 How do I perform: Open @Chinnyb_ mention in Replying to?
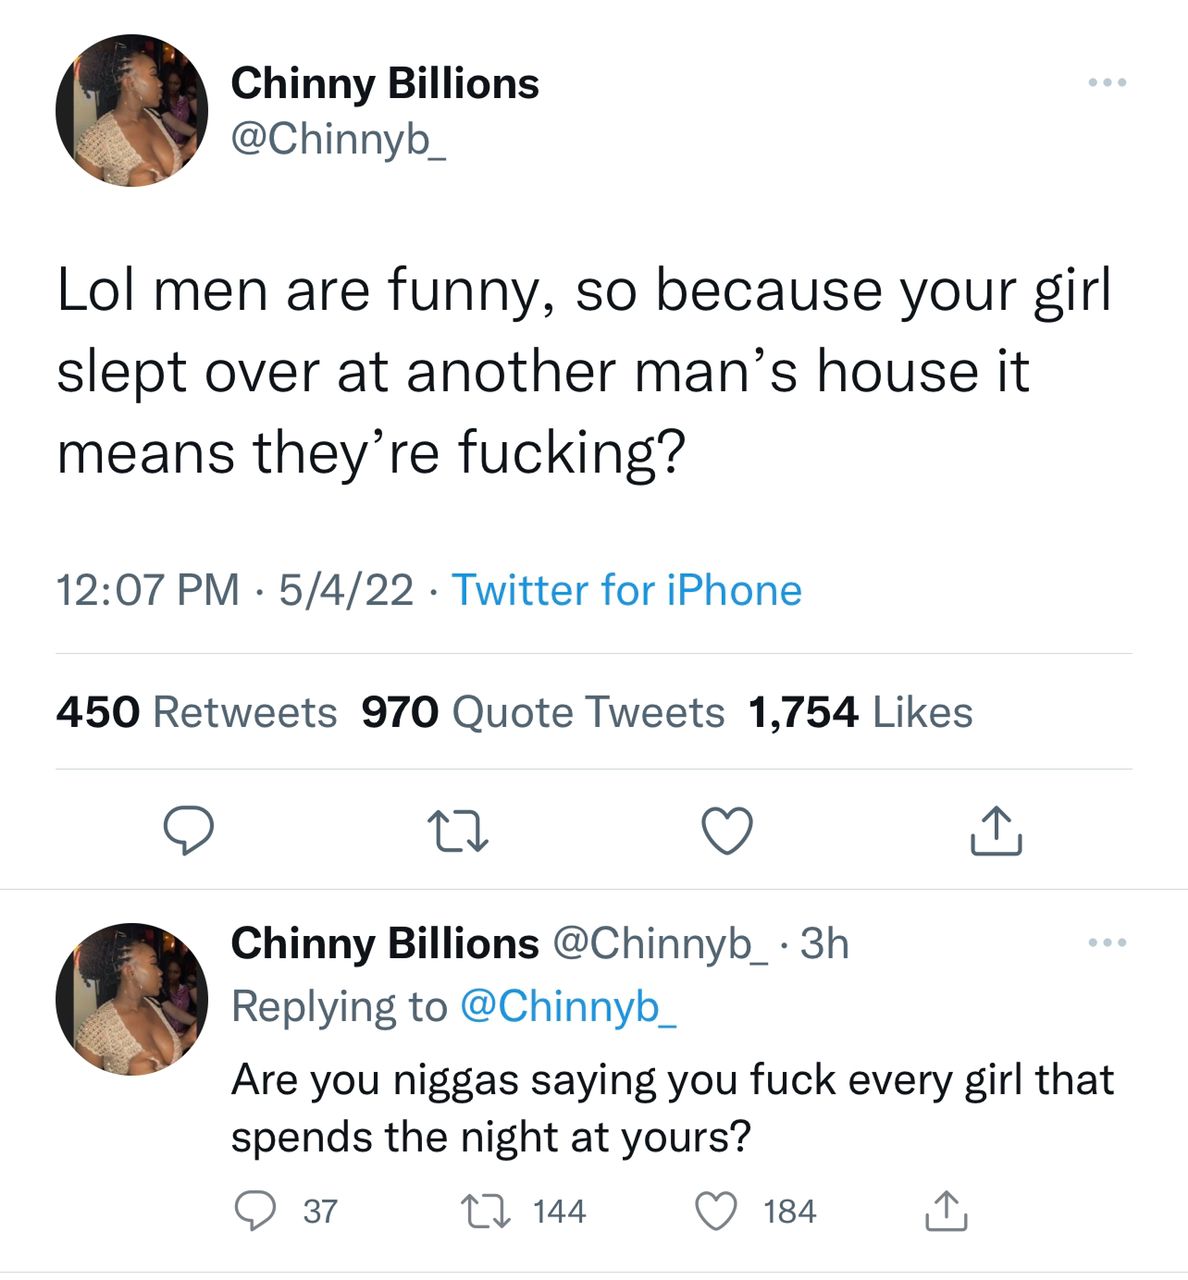(568, 1006)
